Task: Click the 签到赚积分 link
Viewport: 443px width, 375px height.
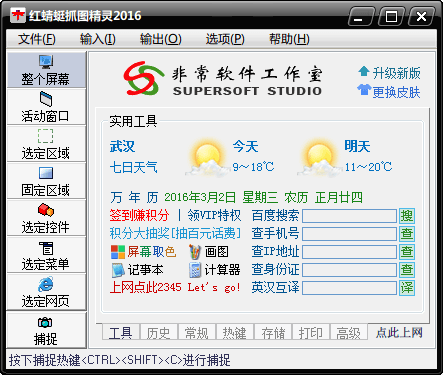Action: tap(140, 215)
